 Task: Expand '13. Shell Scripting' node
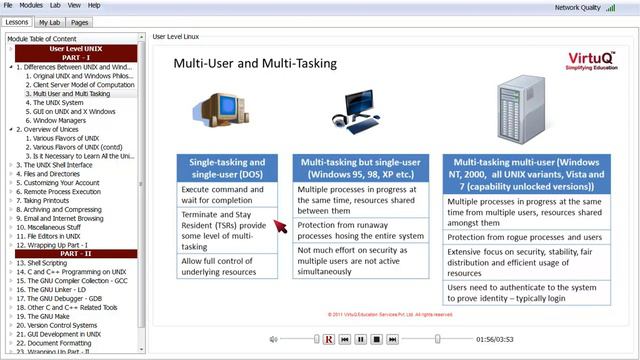(11, 263)
